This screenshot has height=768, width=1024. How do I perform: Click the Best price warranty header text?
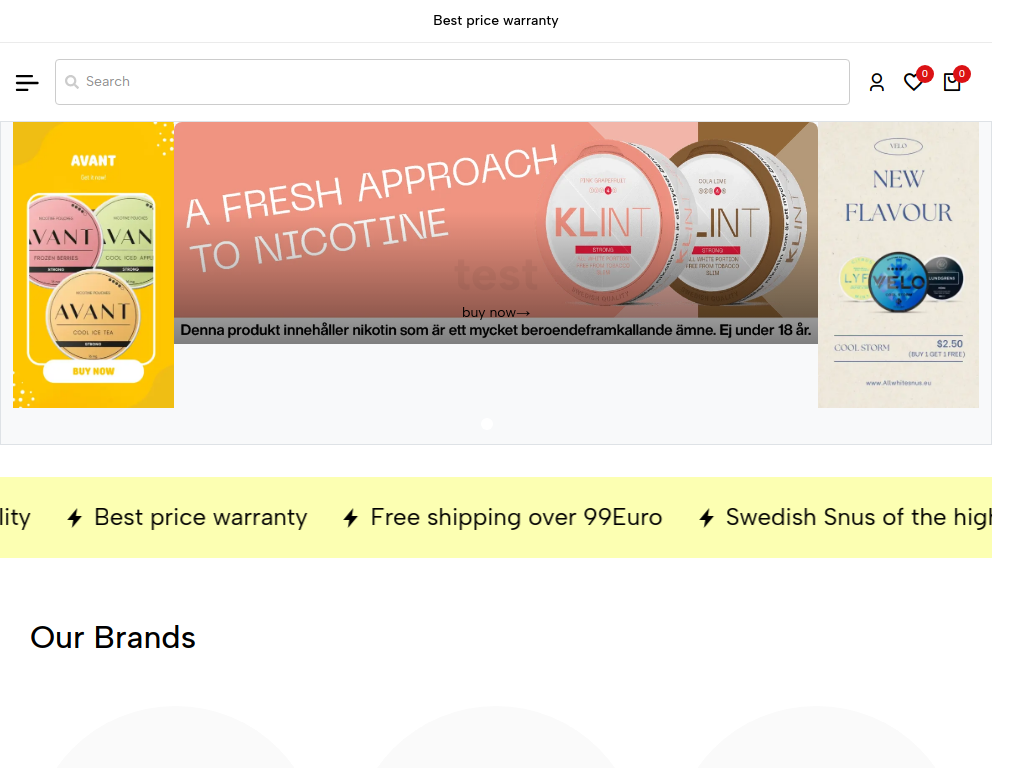(x=495, y=20)
